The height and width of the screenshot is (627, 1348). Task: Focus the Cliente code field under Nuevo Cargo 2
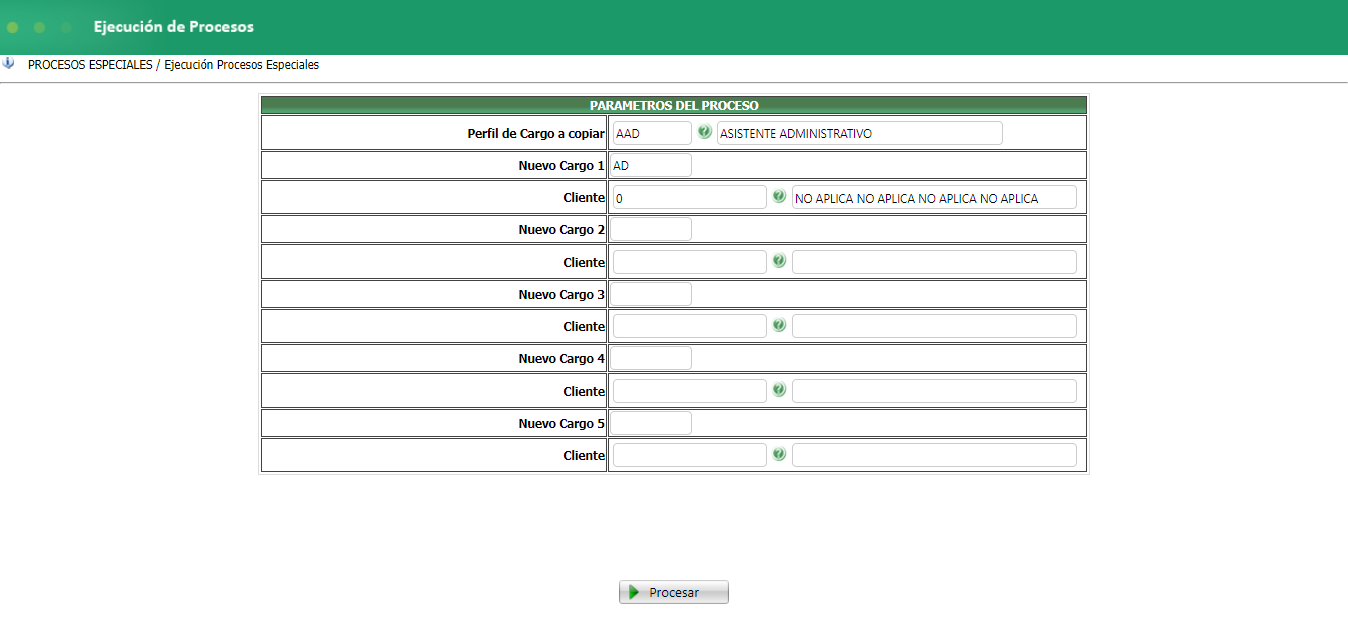click(689, 262)
